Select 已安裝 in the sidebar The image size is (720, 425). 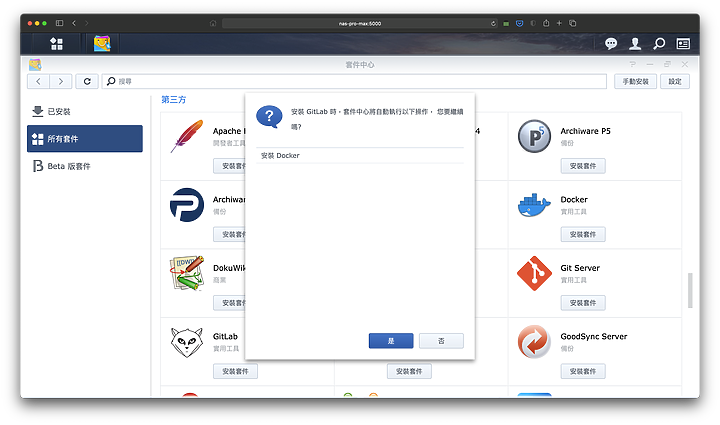point(85,111)
